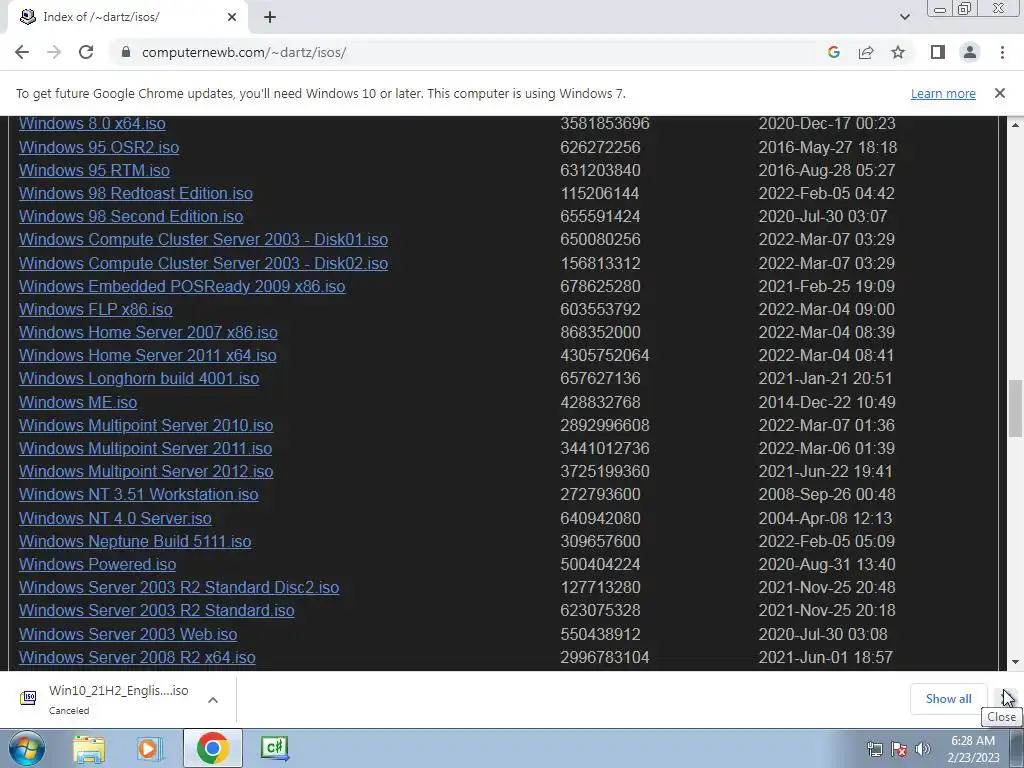Open Windows Media Player from taskbar
Screen dimensions: 1024x768
150,748
